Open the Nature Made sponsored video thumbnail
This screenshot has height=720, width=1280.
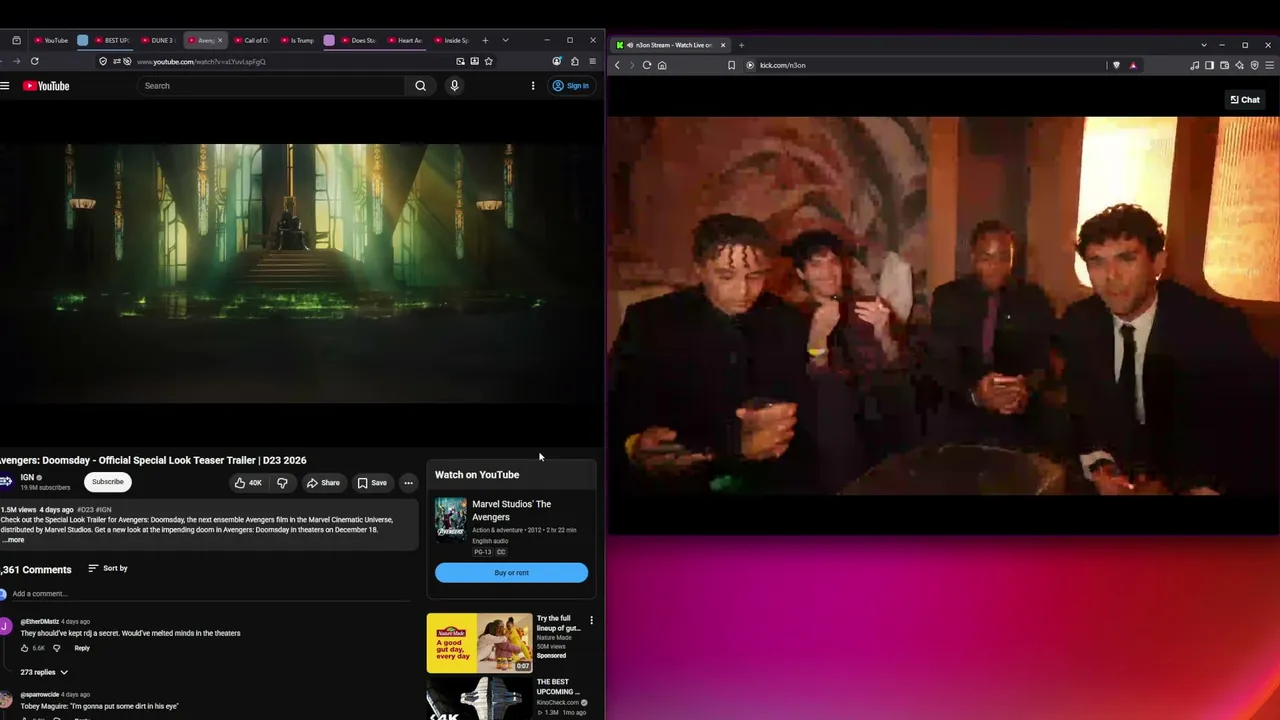point(480,643)
